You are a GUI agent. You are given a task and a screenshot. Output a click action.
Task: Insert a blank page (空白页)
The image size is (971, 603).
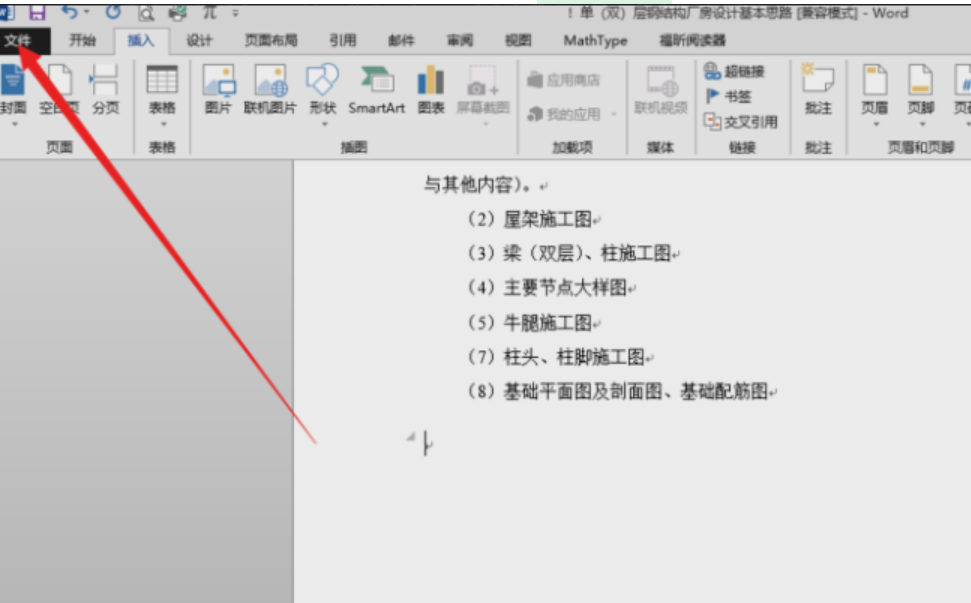(x=59, y=89)
